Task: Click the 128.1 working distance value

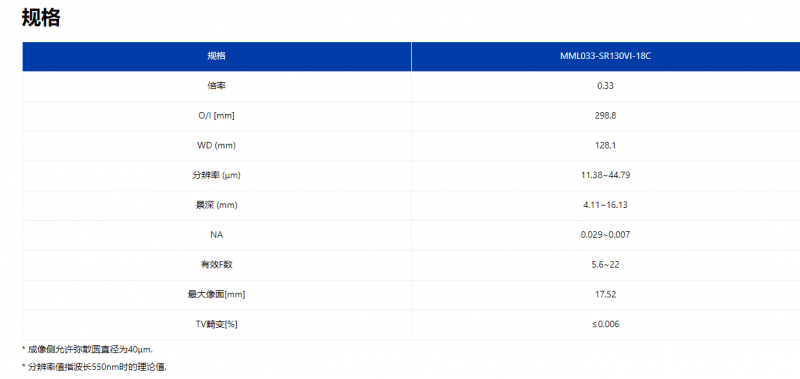Action: (605, 145)
